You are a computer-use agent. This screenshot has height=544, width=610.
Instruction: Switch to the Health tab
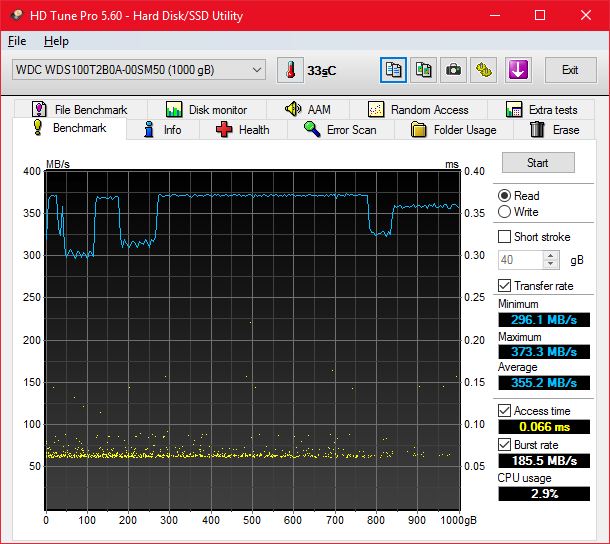click(243, 130)
